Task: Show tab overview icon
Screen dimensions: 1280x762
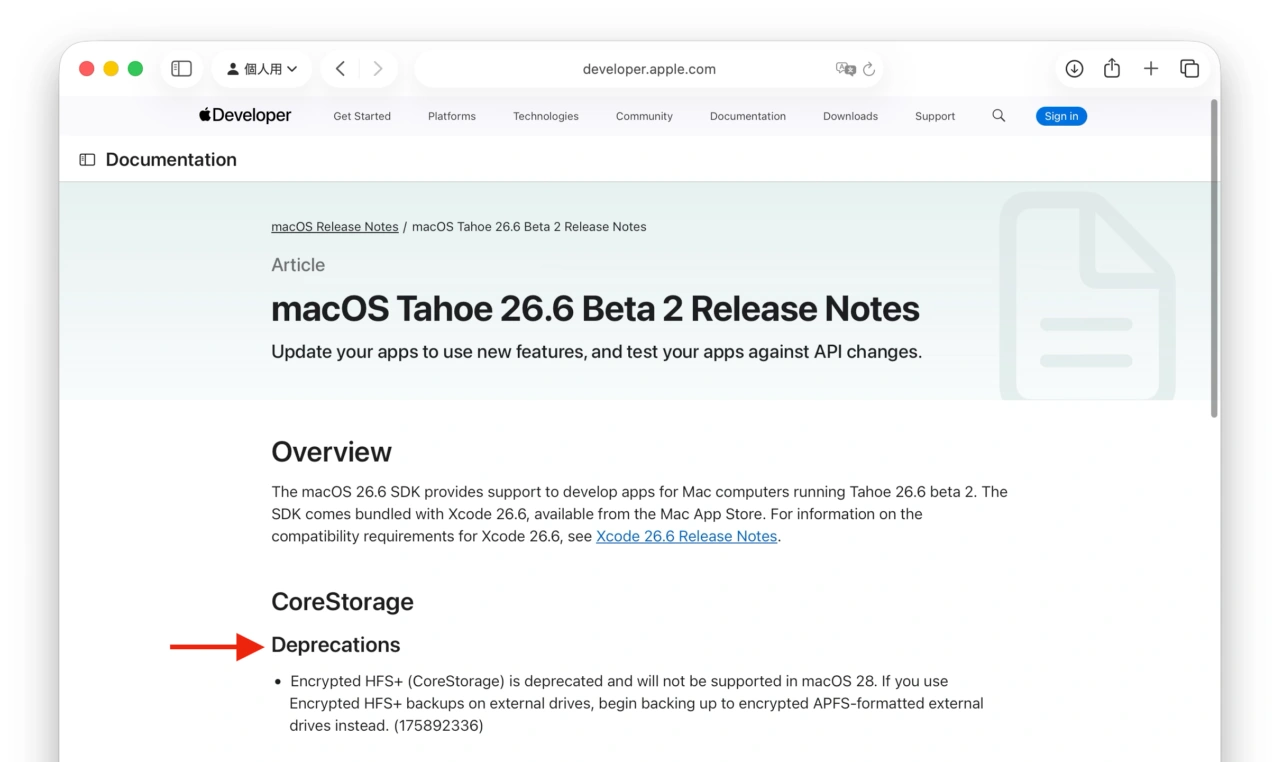Action: (1189, 69)
